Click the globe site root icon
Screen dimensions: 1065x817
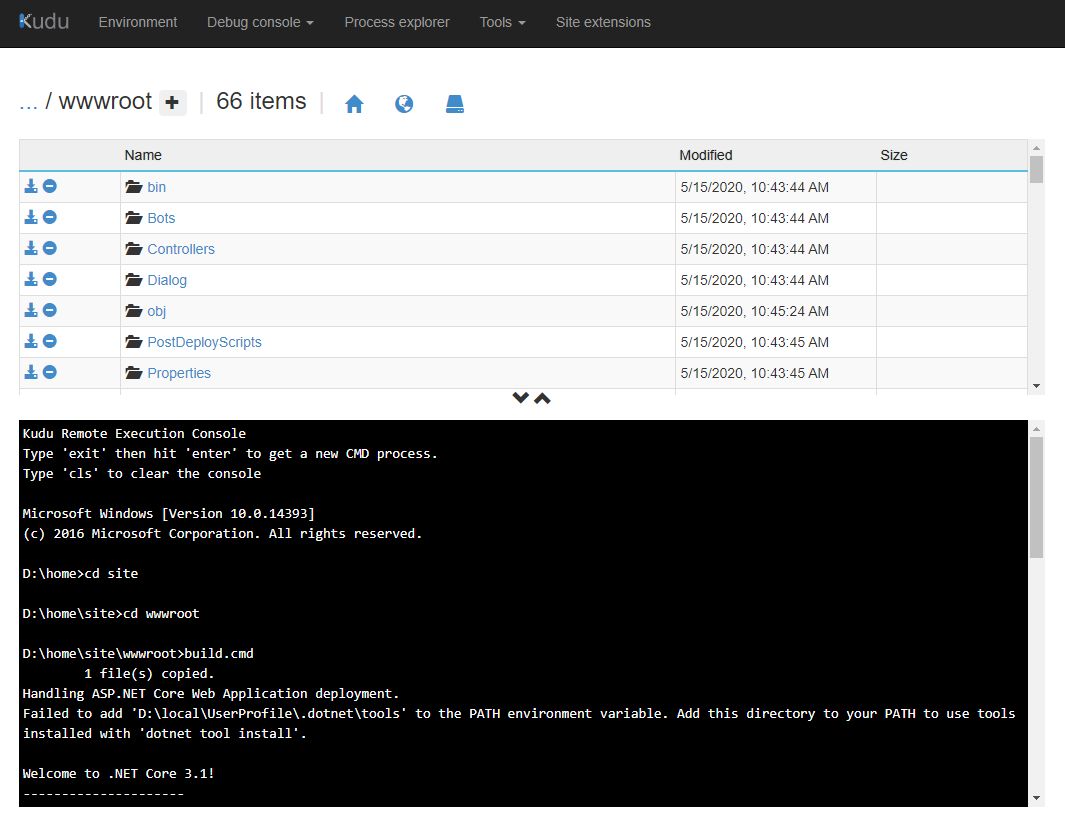click(404, 104)
